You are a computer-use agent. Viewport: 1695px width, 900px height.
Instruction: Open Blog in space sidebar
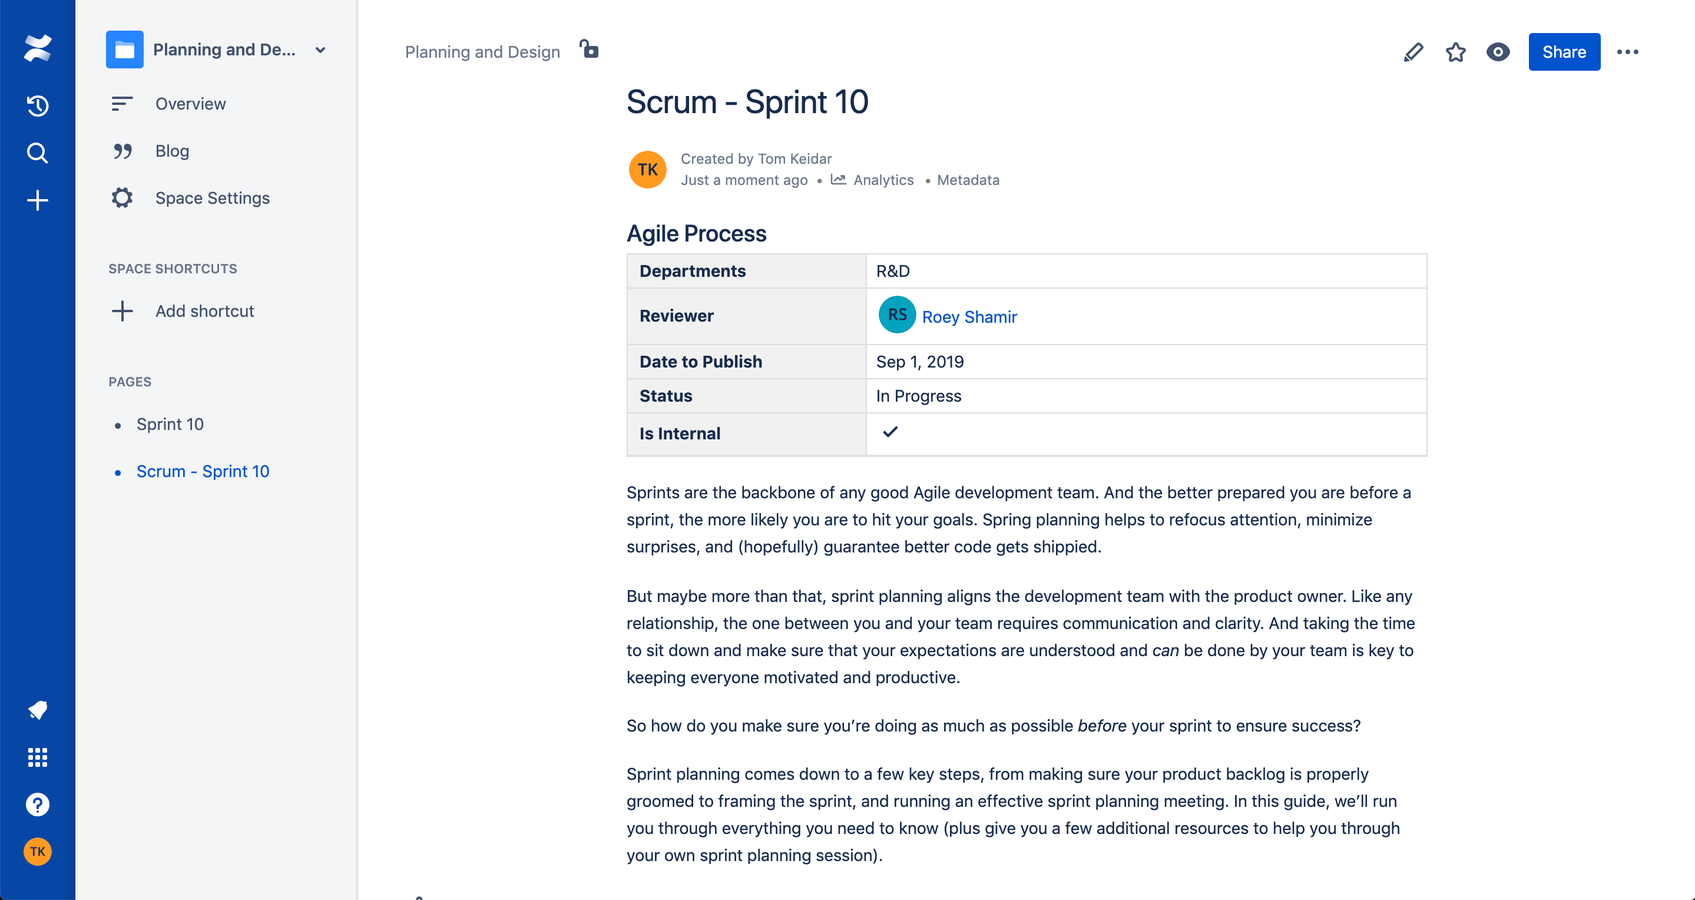(172, 151)
